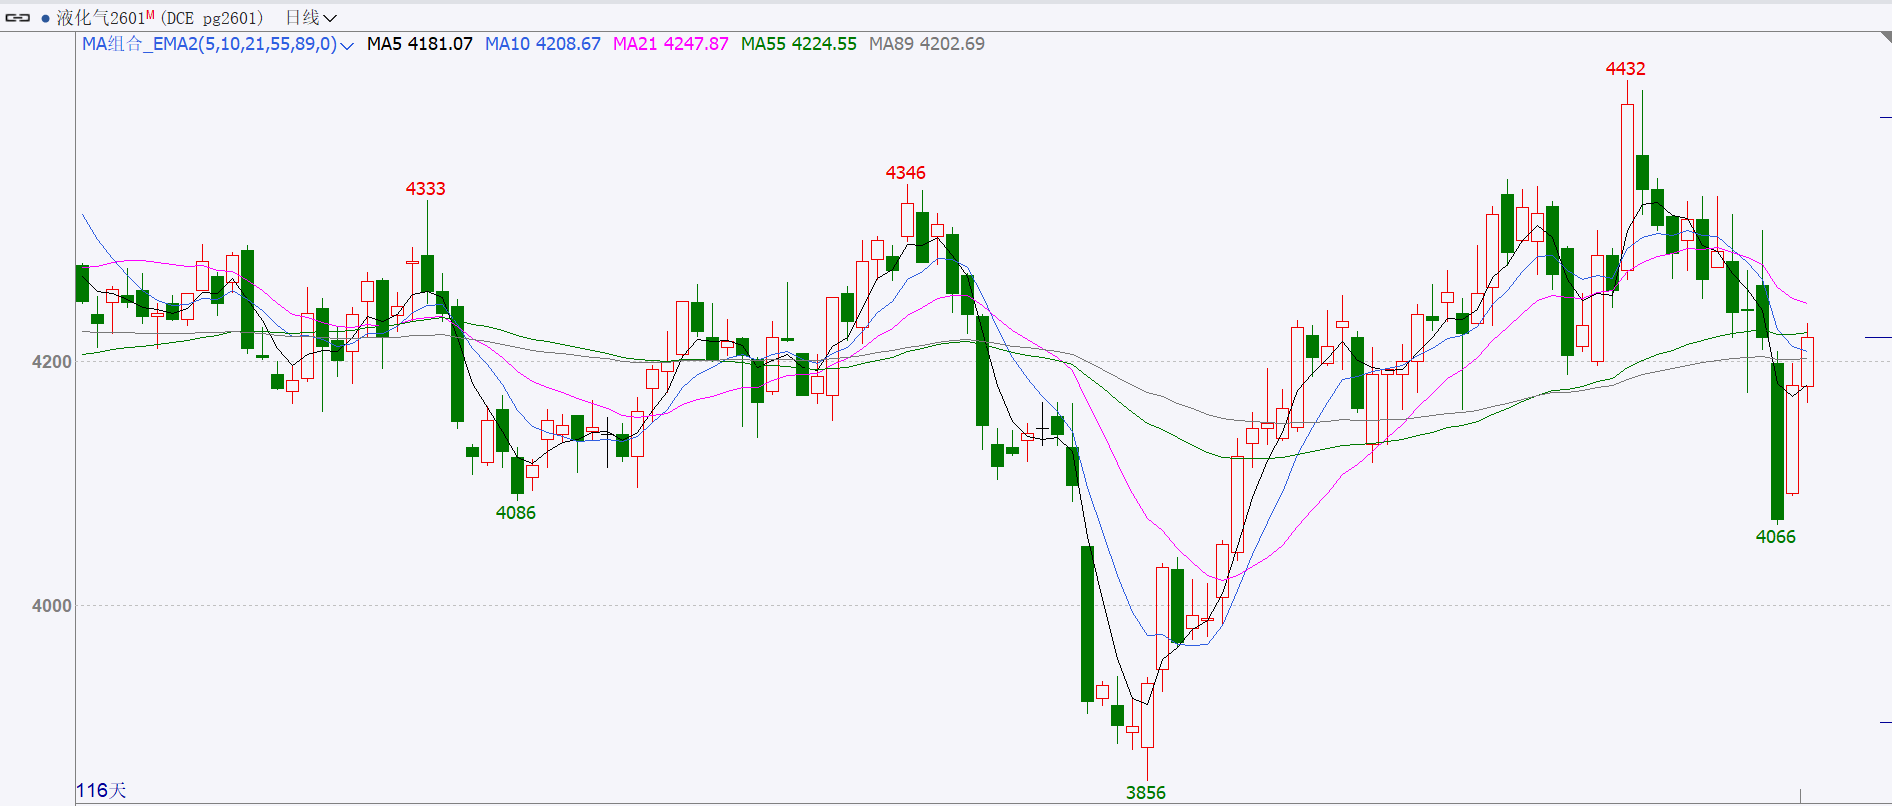Click the 4000 price axis label
The width and height of the screenshot is (1892, 806).
(x=51, y=606)
